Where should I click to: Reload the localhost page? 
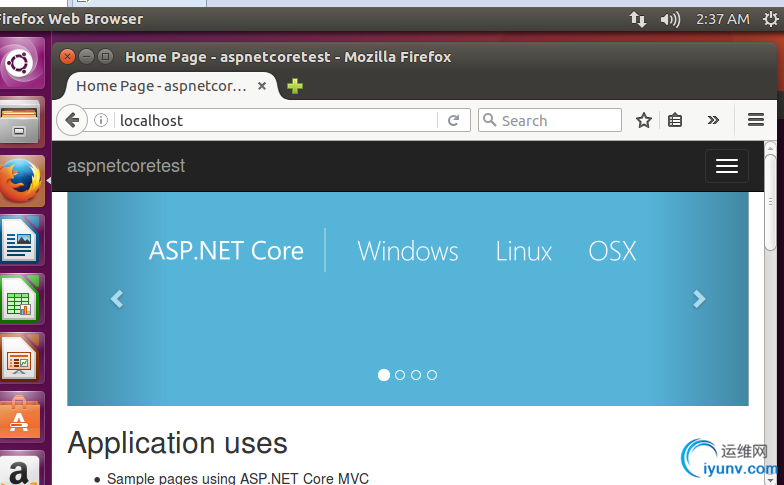pyautogui.click(x=453, y=120)
